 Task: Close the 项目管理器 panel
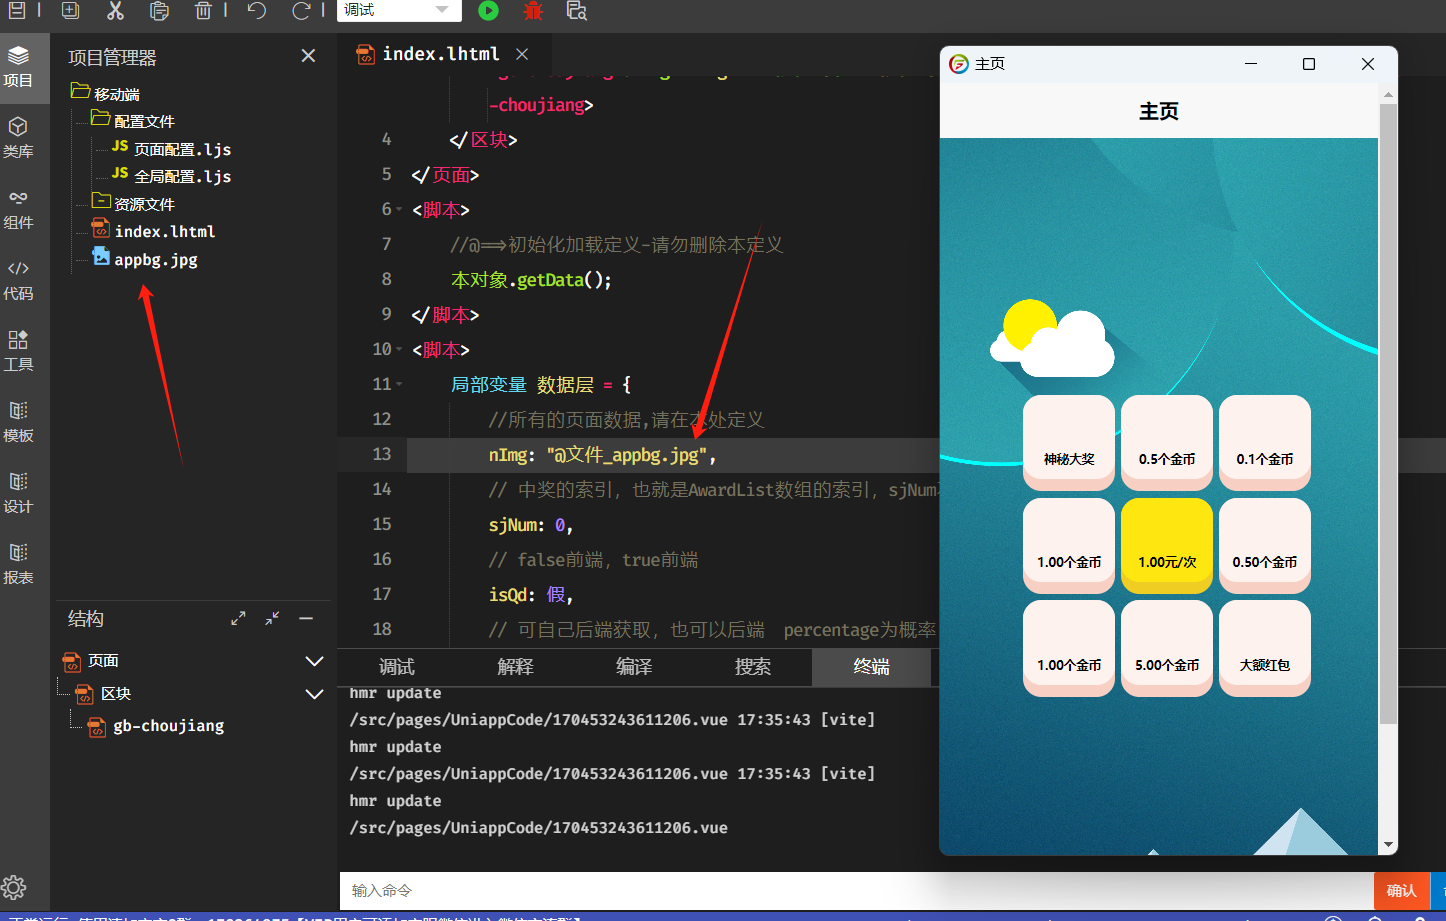point(308,56)
